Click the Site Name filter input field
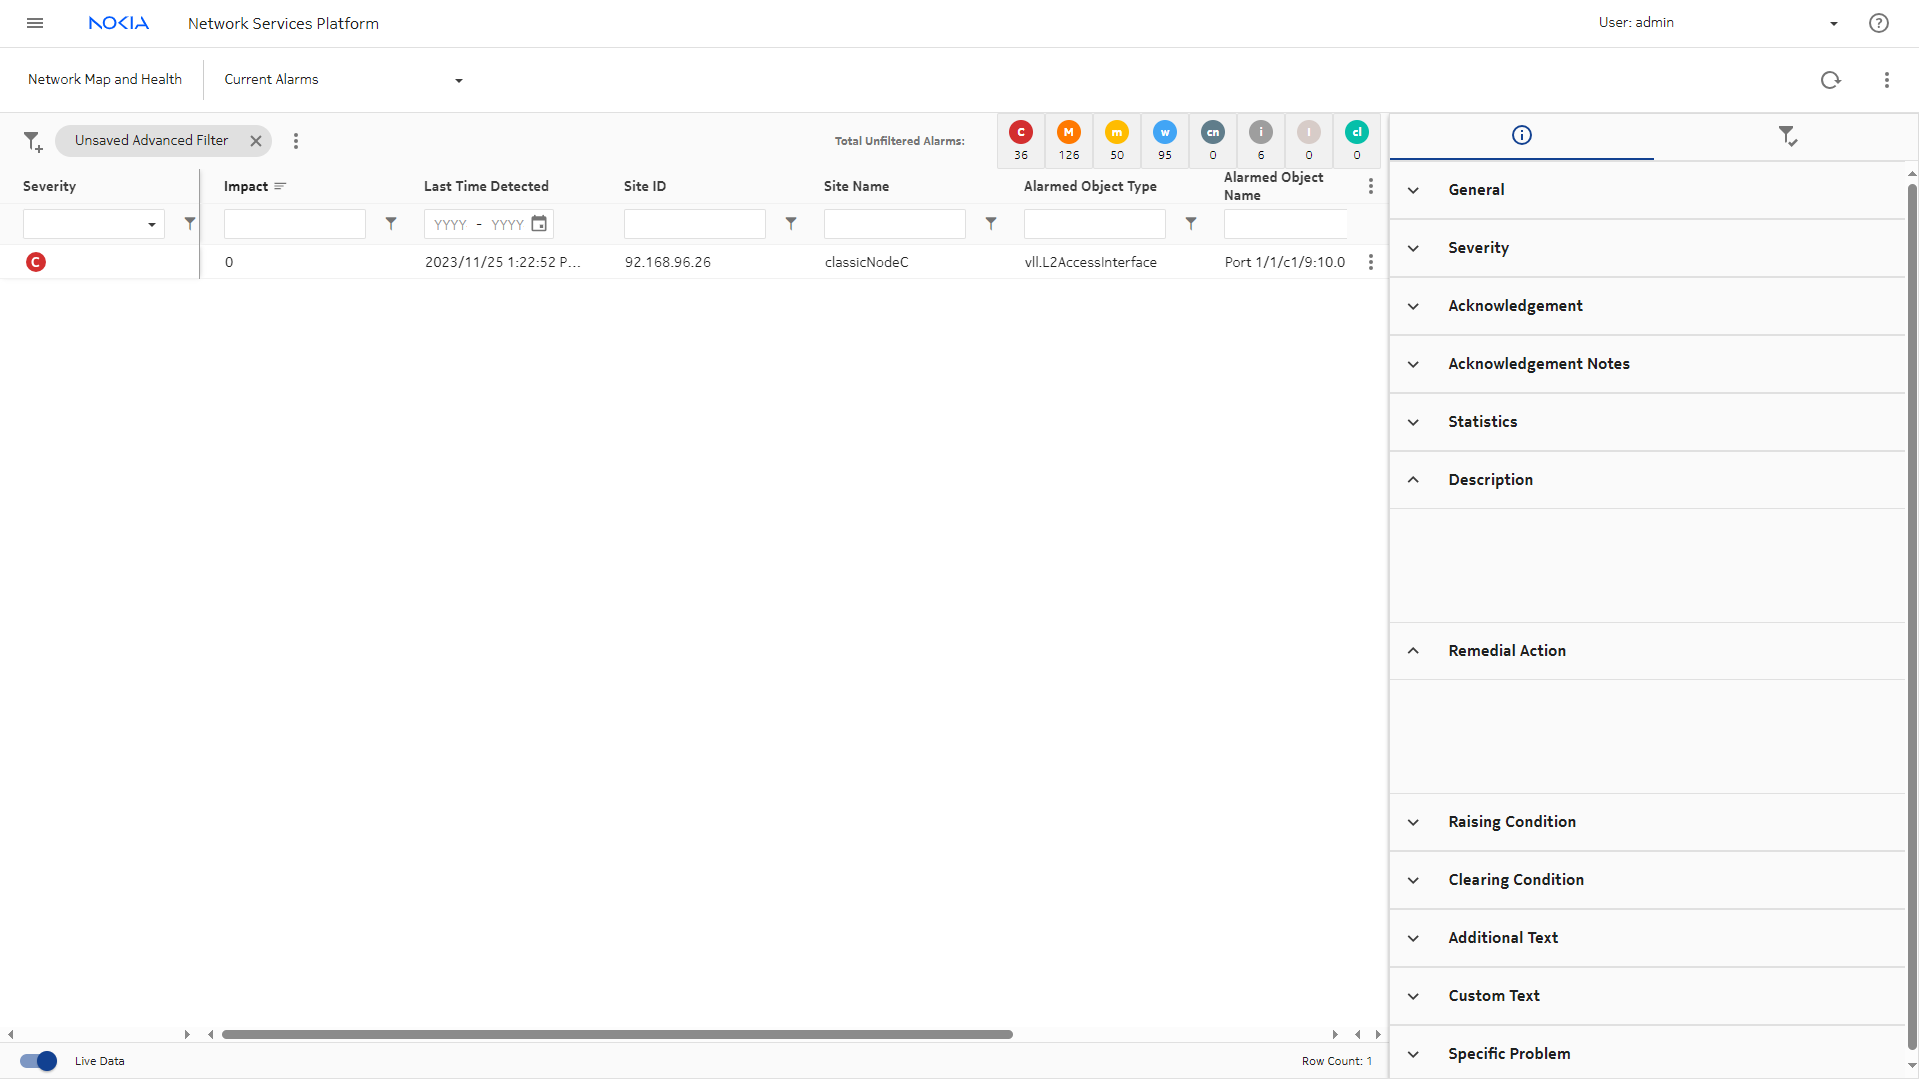The height and width of the screenshot is (1079, 1919). pos(894,224)
